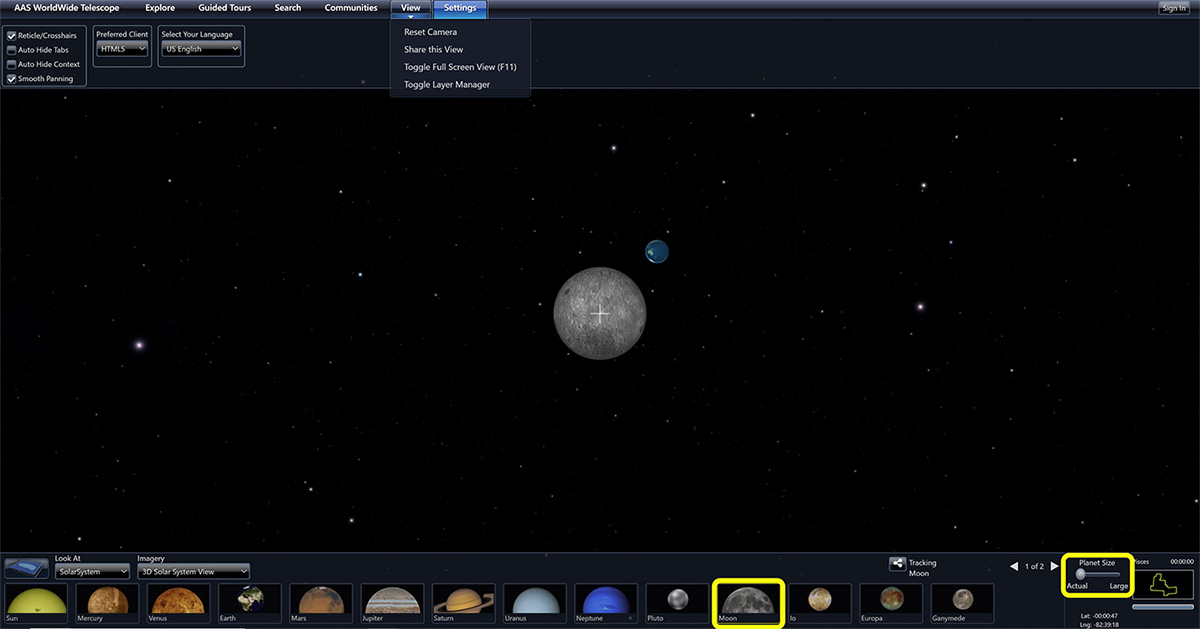The height and width of the screenshot is (629, 1200).
Task: Open the Guided Tours tab
Action: [224, 8]
